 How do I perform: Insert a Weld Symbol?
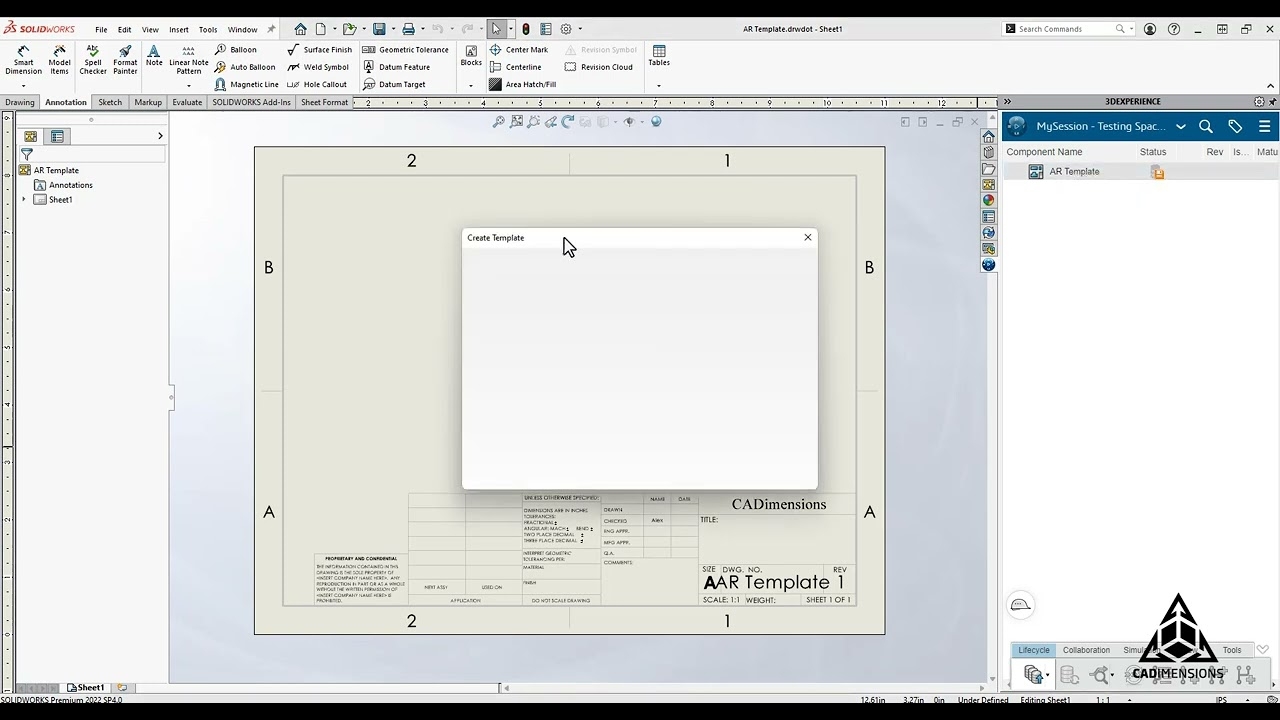(x=318, y=67)
